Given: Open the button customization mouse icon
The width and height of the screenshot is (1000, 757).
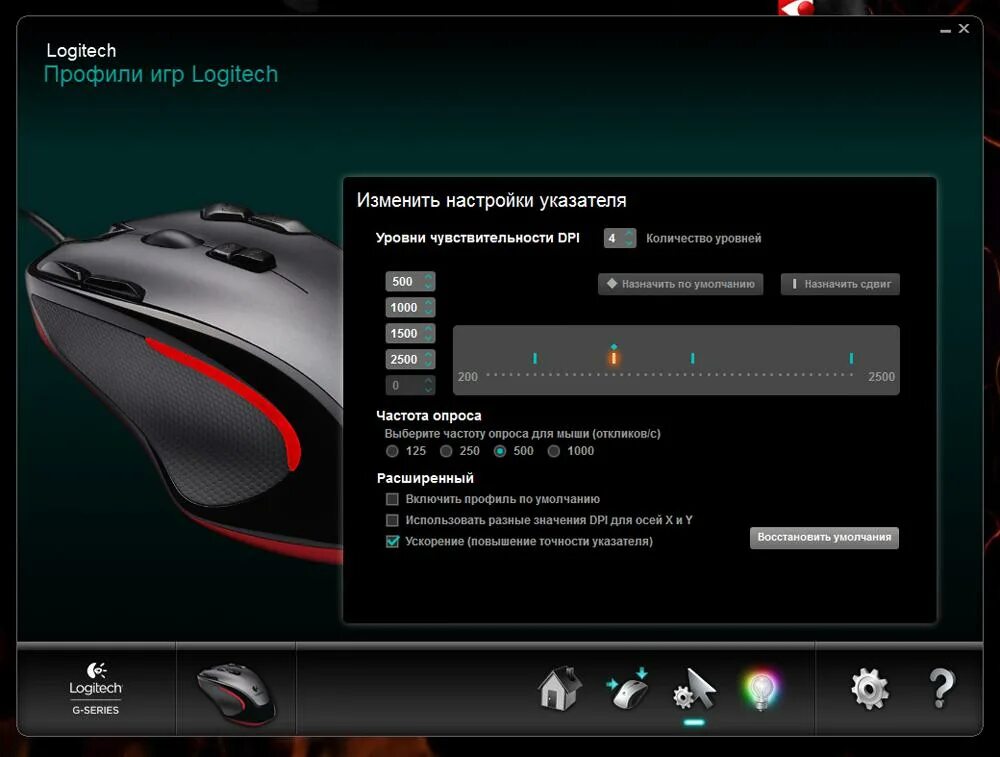Looking at the screenshot, I should click(x=627, y=689).
